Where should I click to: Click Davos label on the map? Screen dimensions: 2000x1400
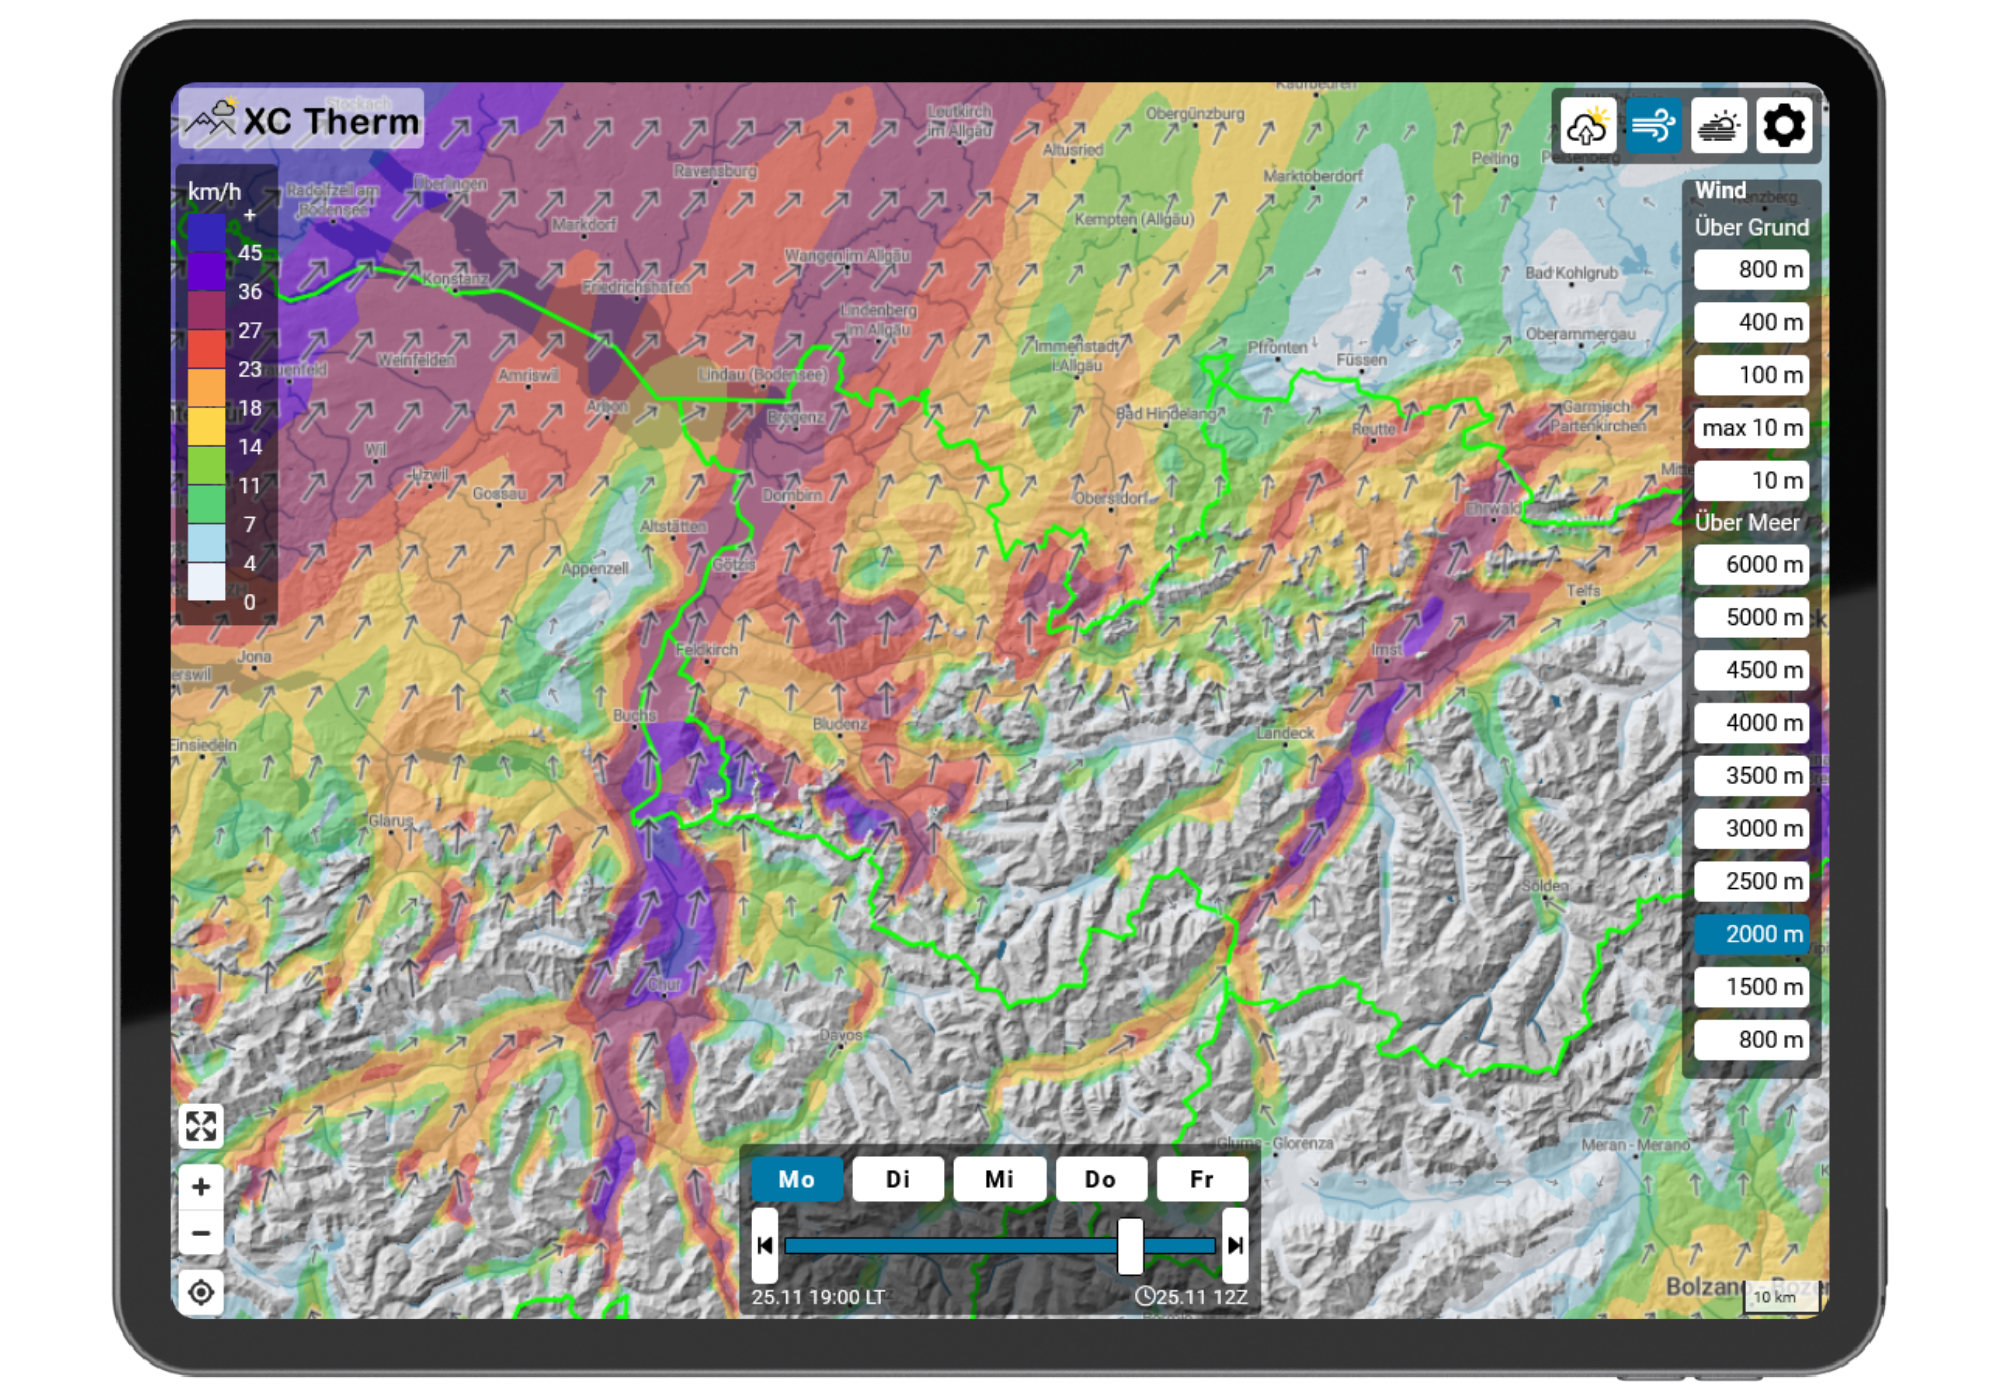[841, 1035]
